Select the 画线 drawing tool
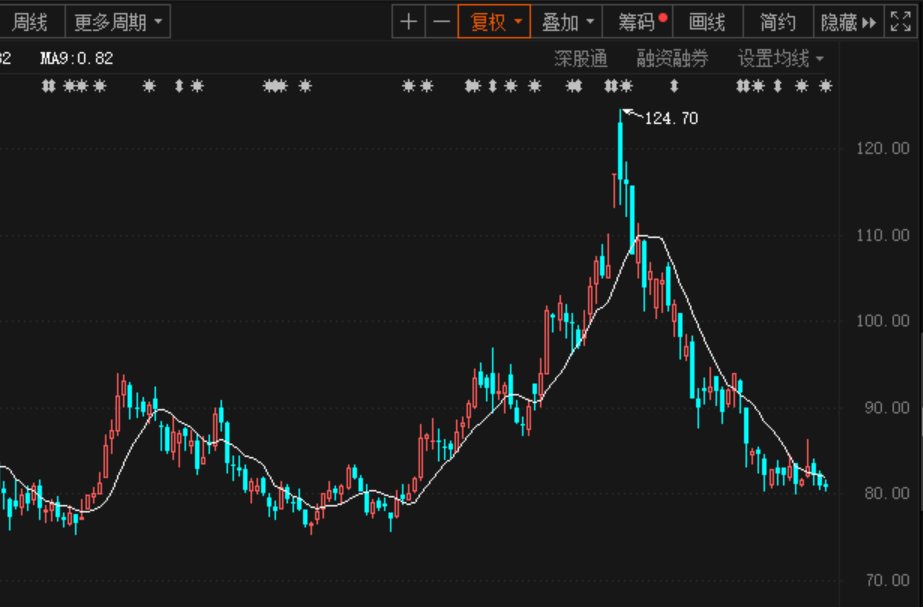Viewport: 923px width, 607px height. (x=707, y=22)
